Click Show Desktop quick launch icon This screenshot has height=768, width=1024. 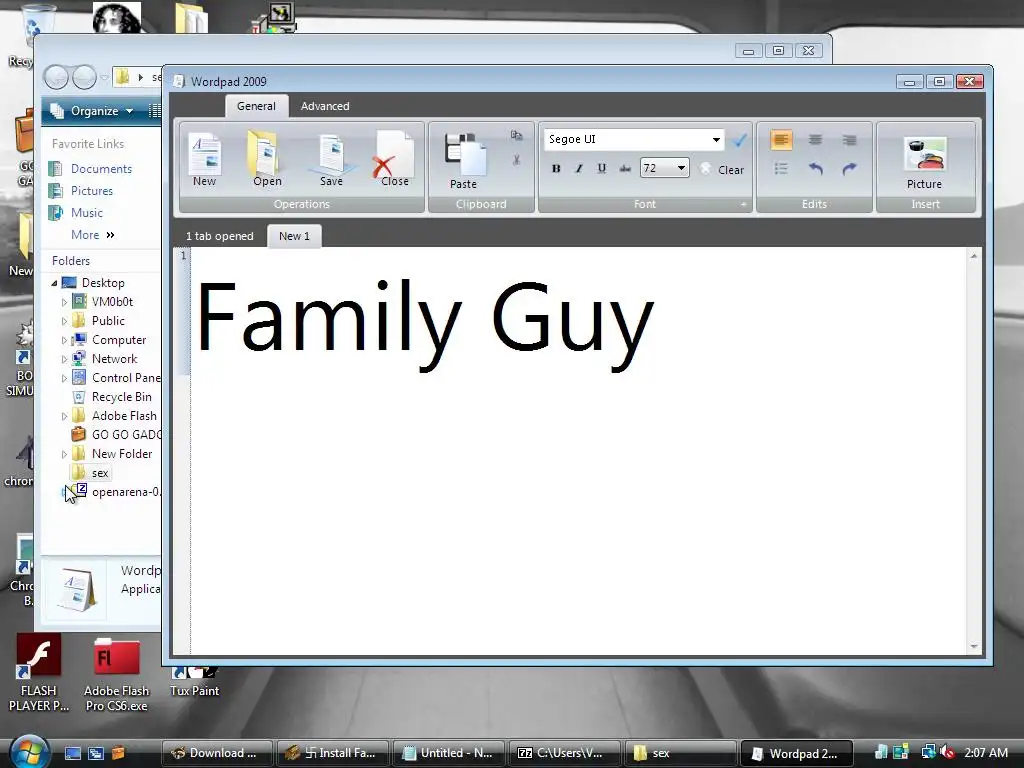coord(72,753)
